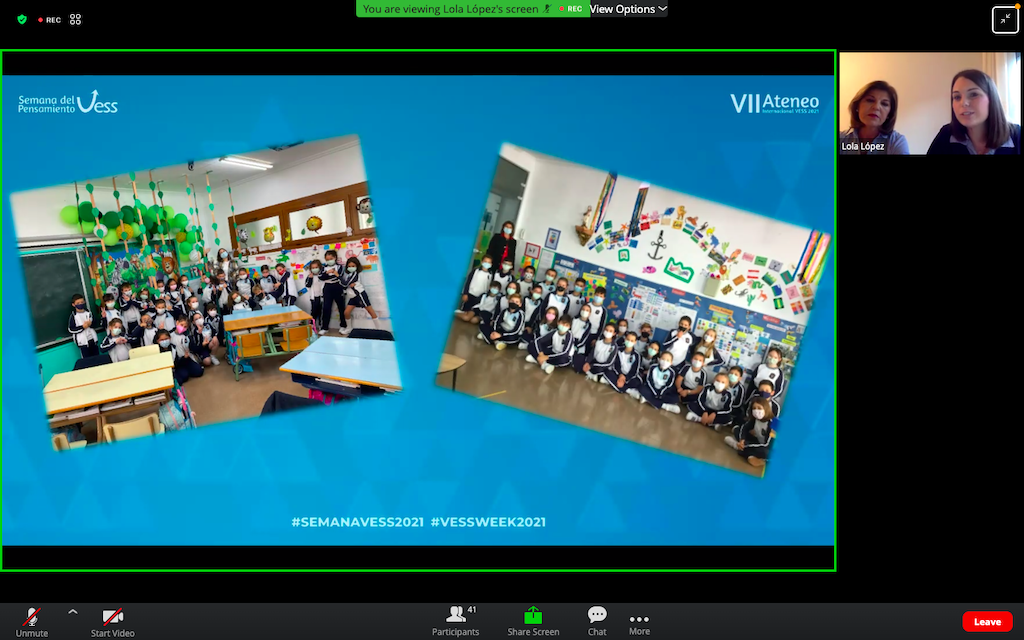Unmute the microphone

(x=31, y=620)
